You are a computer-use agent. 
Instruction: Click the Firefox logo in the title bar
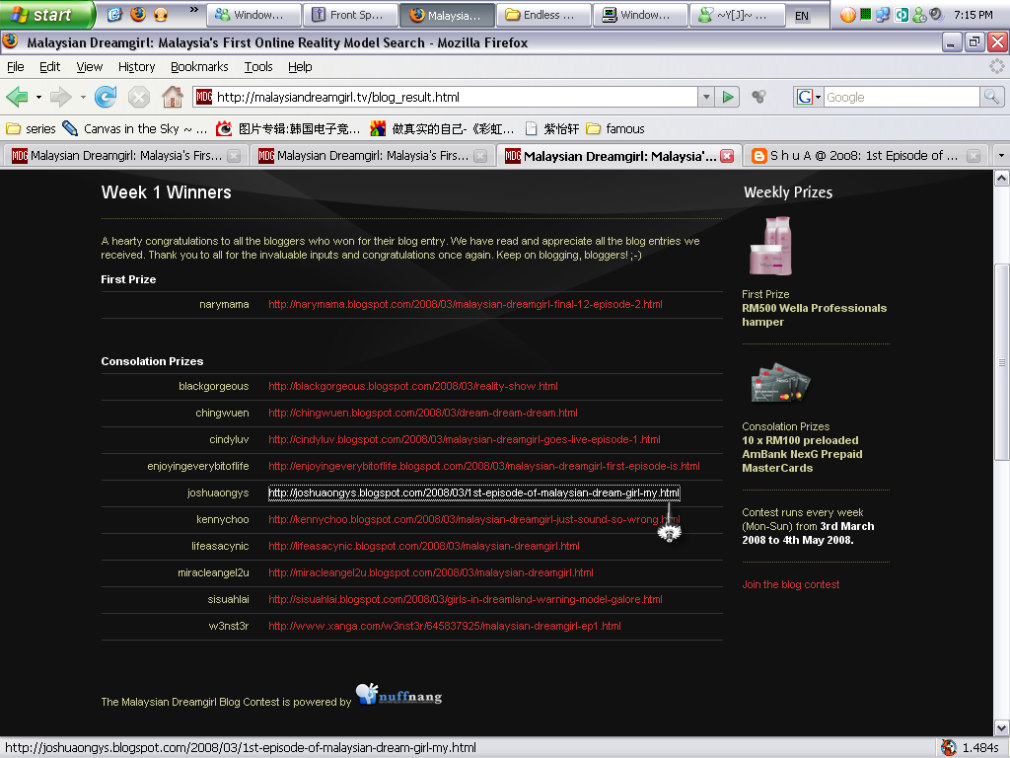[x=10, y=42]
